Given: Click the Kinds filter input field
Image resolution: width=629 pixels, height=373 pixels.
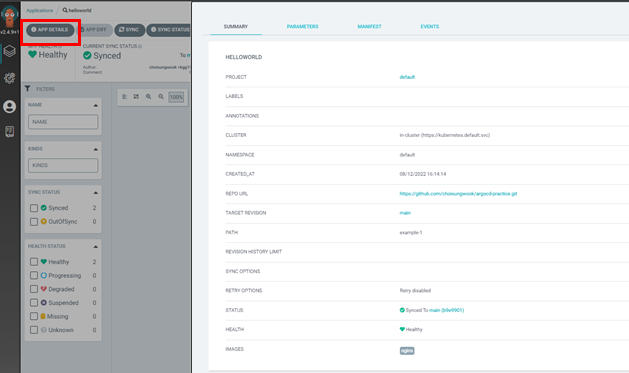Looking at the screenshot, I should point(63,165).
